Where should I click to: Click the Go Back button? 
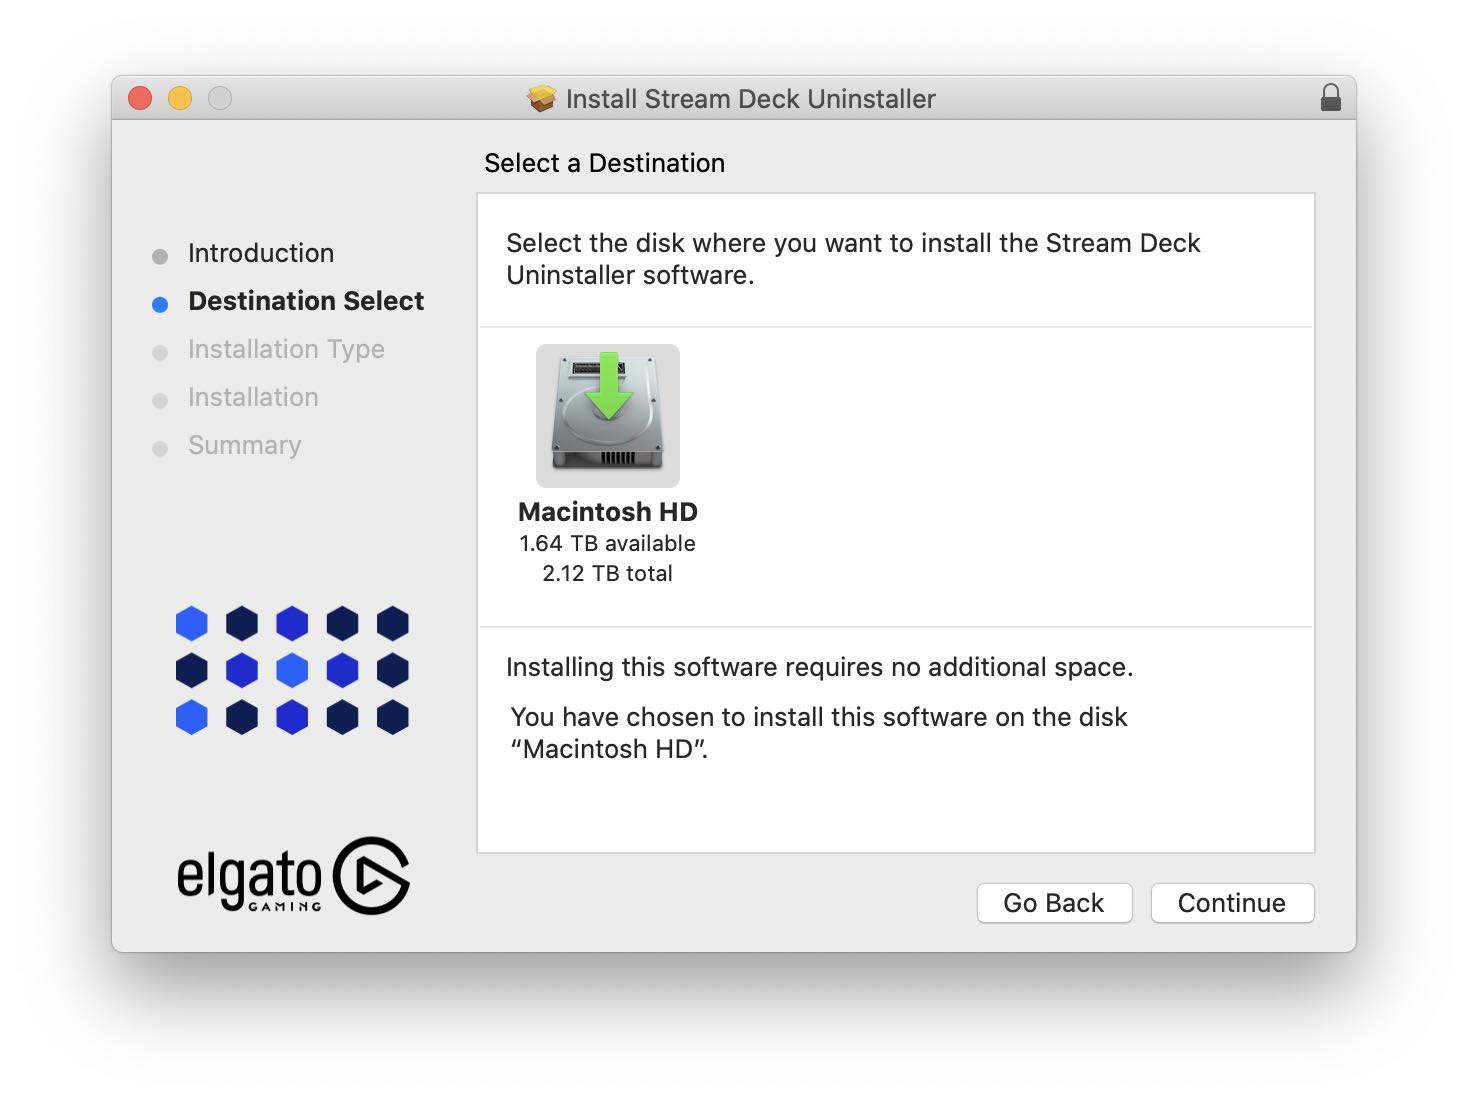pos(1054,903)
